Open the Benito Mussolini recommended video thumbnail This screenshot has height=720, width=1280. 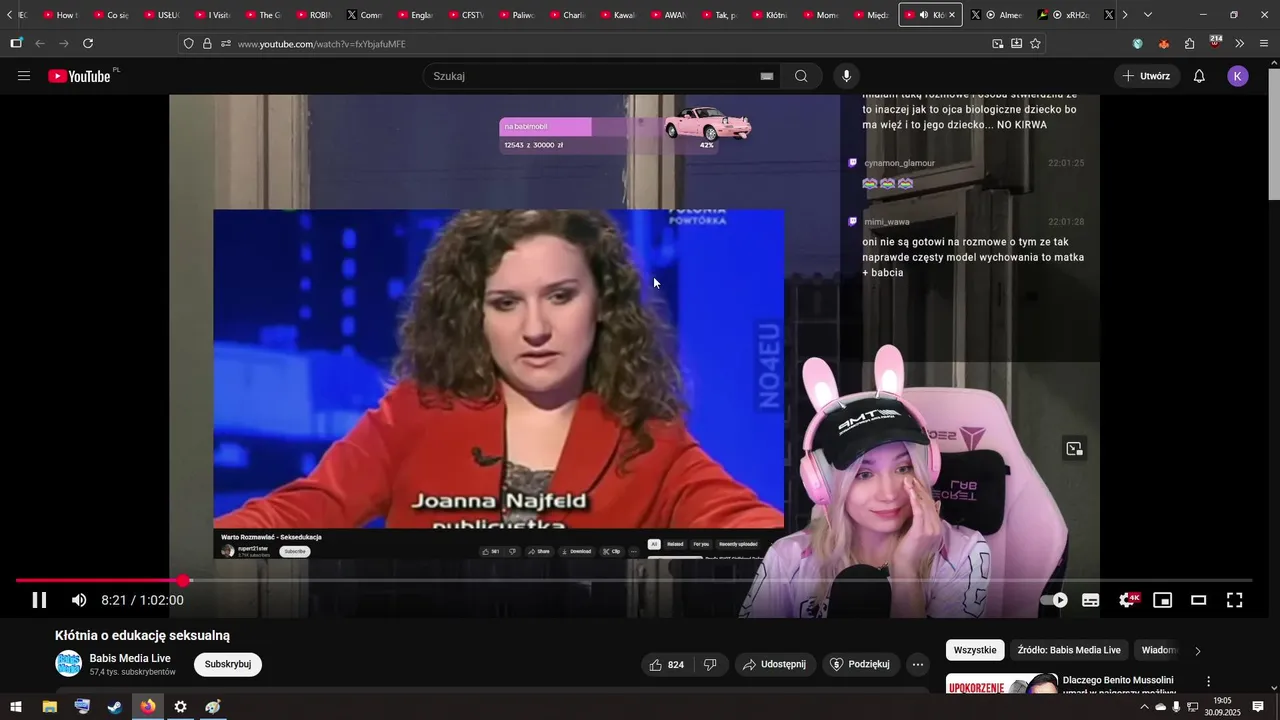point(1002,684)
